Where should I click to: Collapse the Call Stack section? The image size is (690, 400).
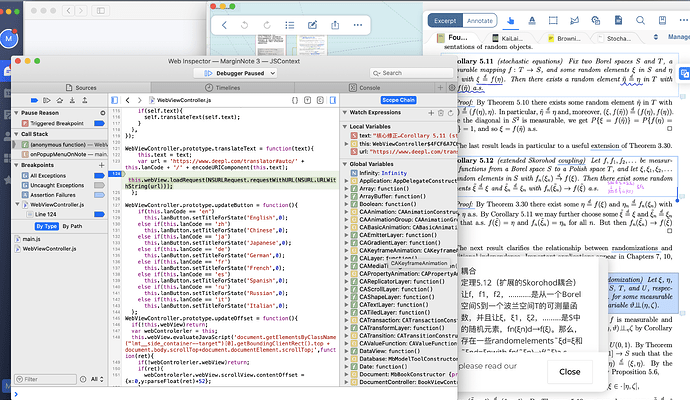[x=16, y=134]
